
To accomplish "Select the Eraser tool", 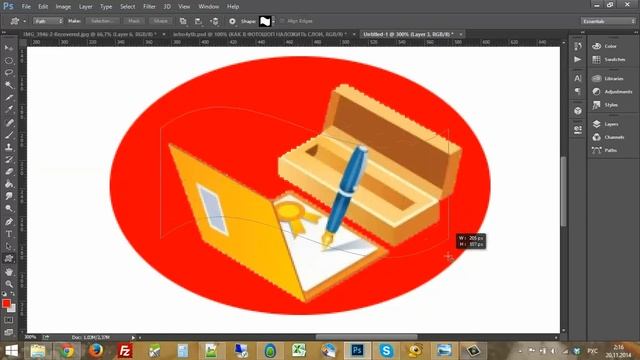I will point(9,171).
